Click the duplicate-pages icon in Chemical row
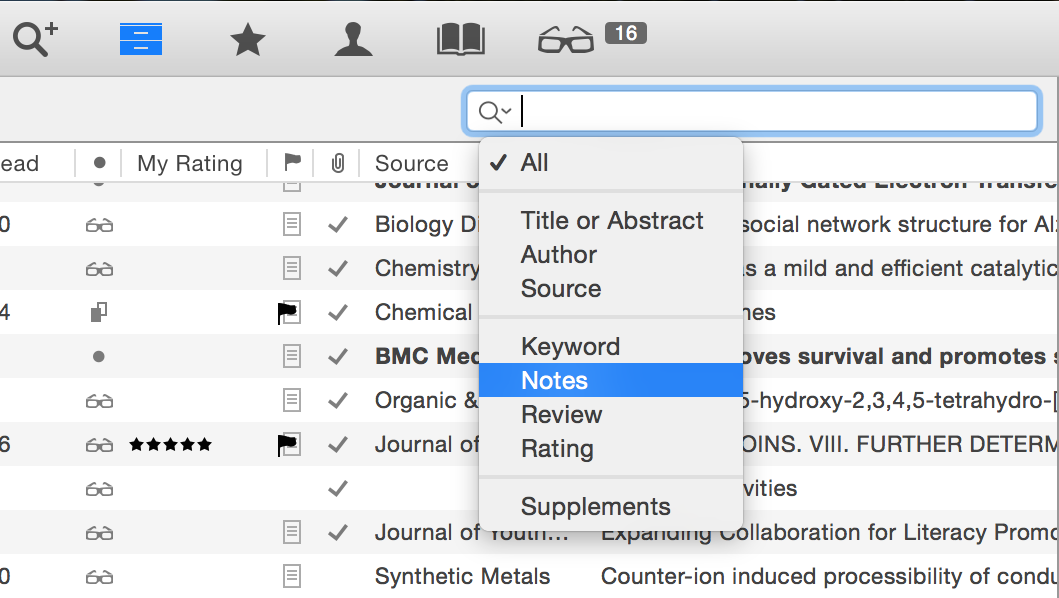This screenshot has width=1059, height=598. click(x=99, y=312)
